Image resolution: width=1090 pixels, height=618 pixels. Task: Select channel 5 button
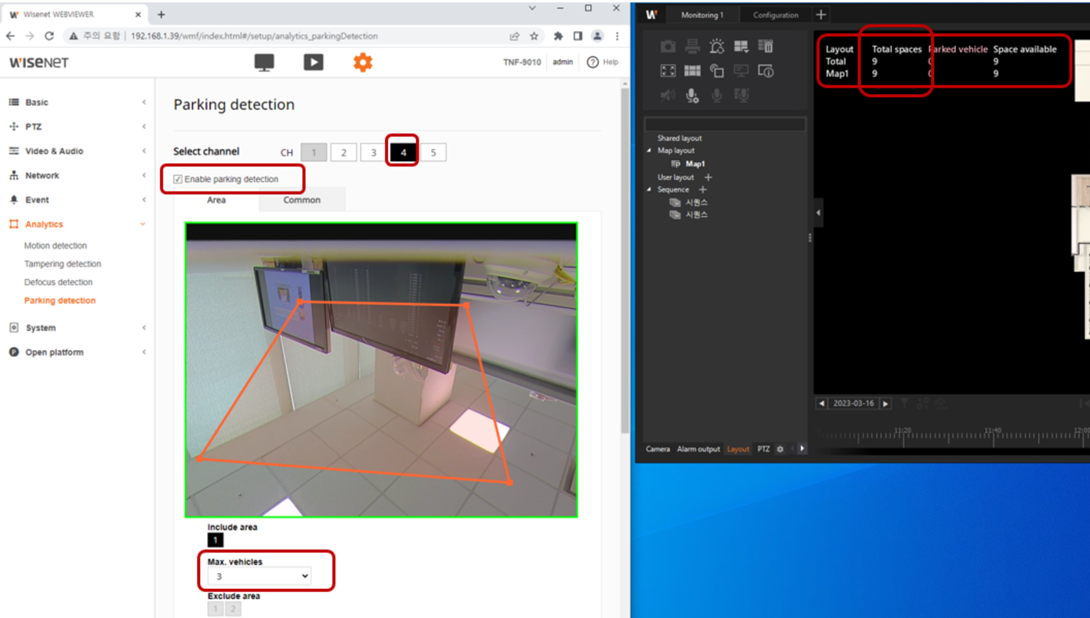pyautogui.click(x=433, y=152)
